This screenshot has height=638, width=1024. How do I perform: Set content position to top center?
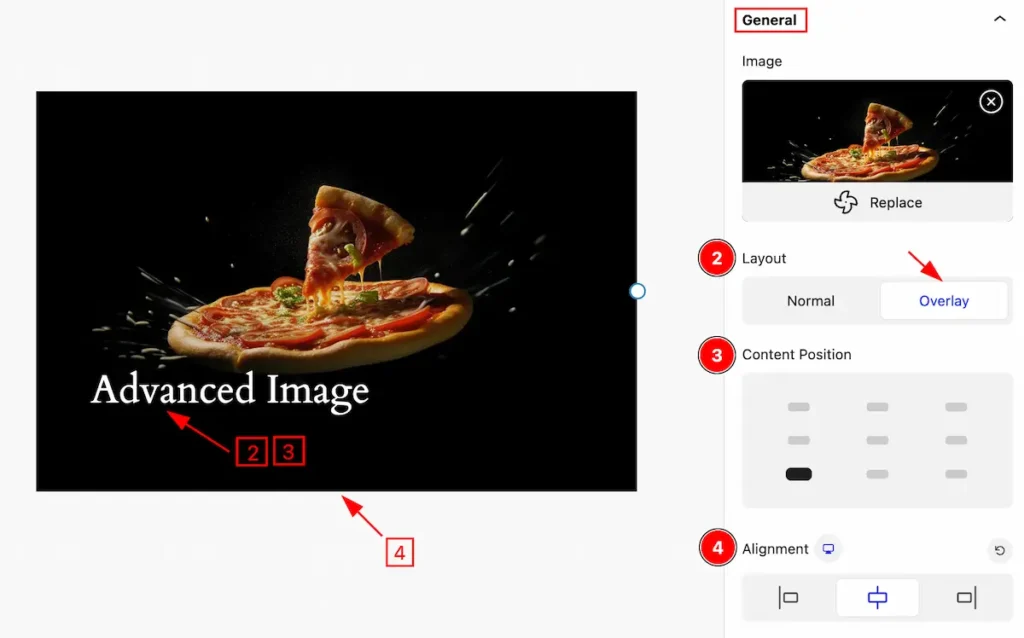877,407
